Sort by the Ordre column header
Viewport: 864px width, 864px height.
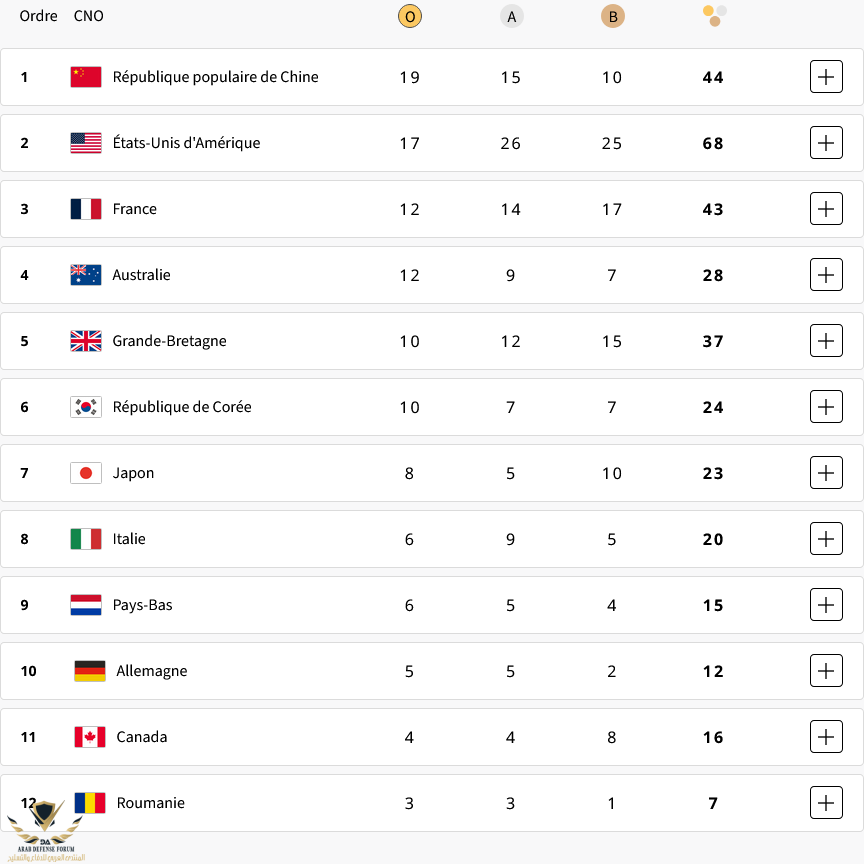38,16
